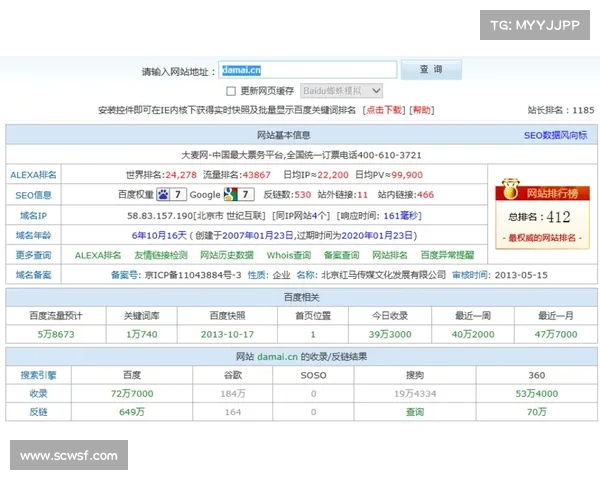Open the 网站排名 query link
600x480 pixels.
[x=390, y=255]
